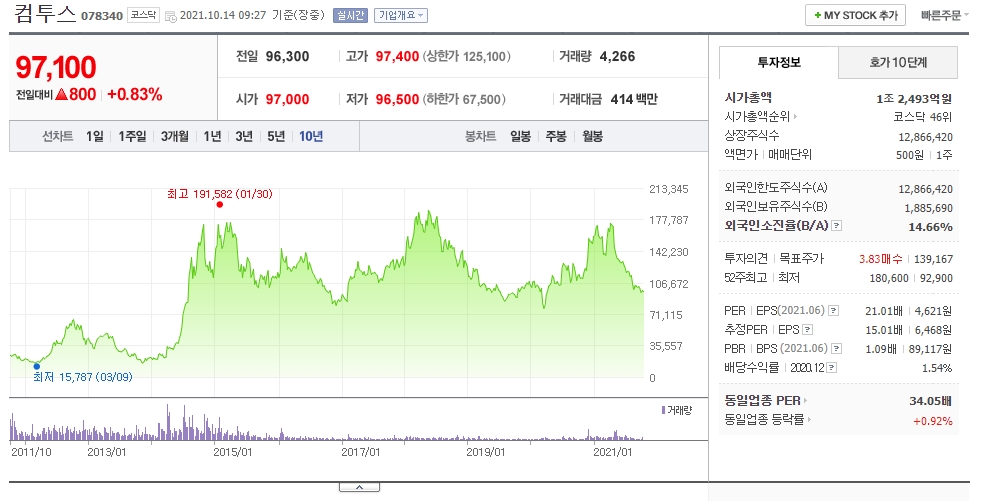Open help icon next to PBR BPS(2021.06)

(836, 348)
